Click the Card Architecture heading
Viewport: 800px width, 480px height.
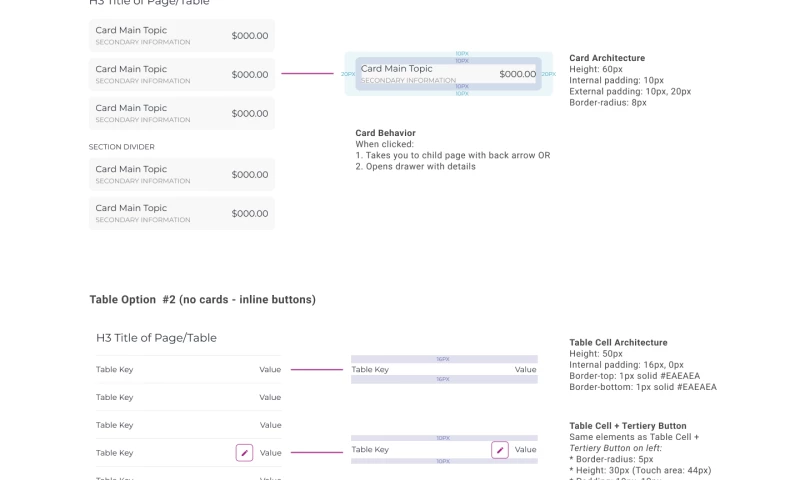pyautogui.click(x=607, y=58)
